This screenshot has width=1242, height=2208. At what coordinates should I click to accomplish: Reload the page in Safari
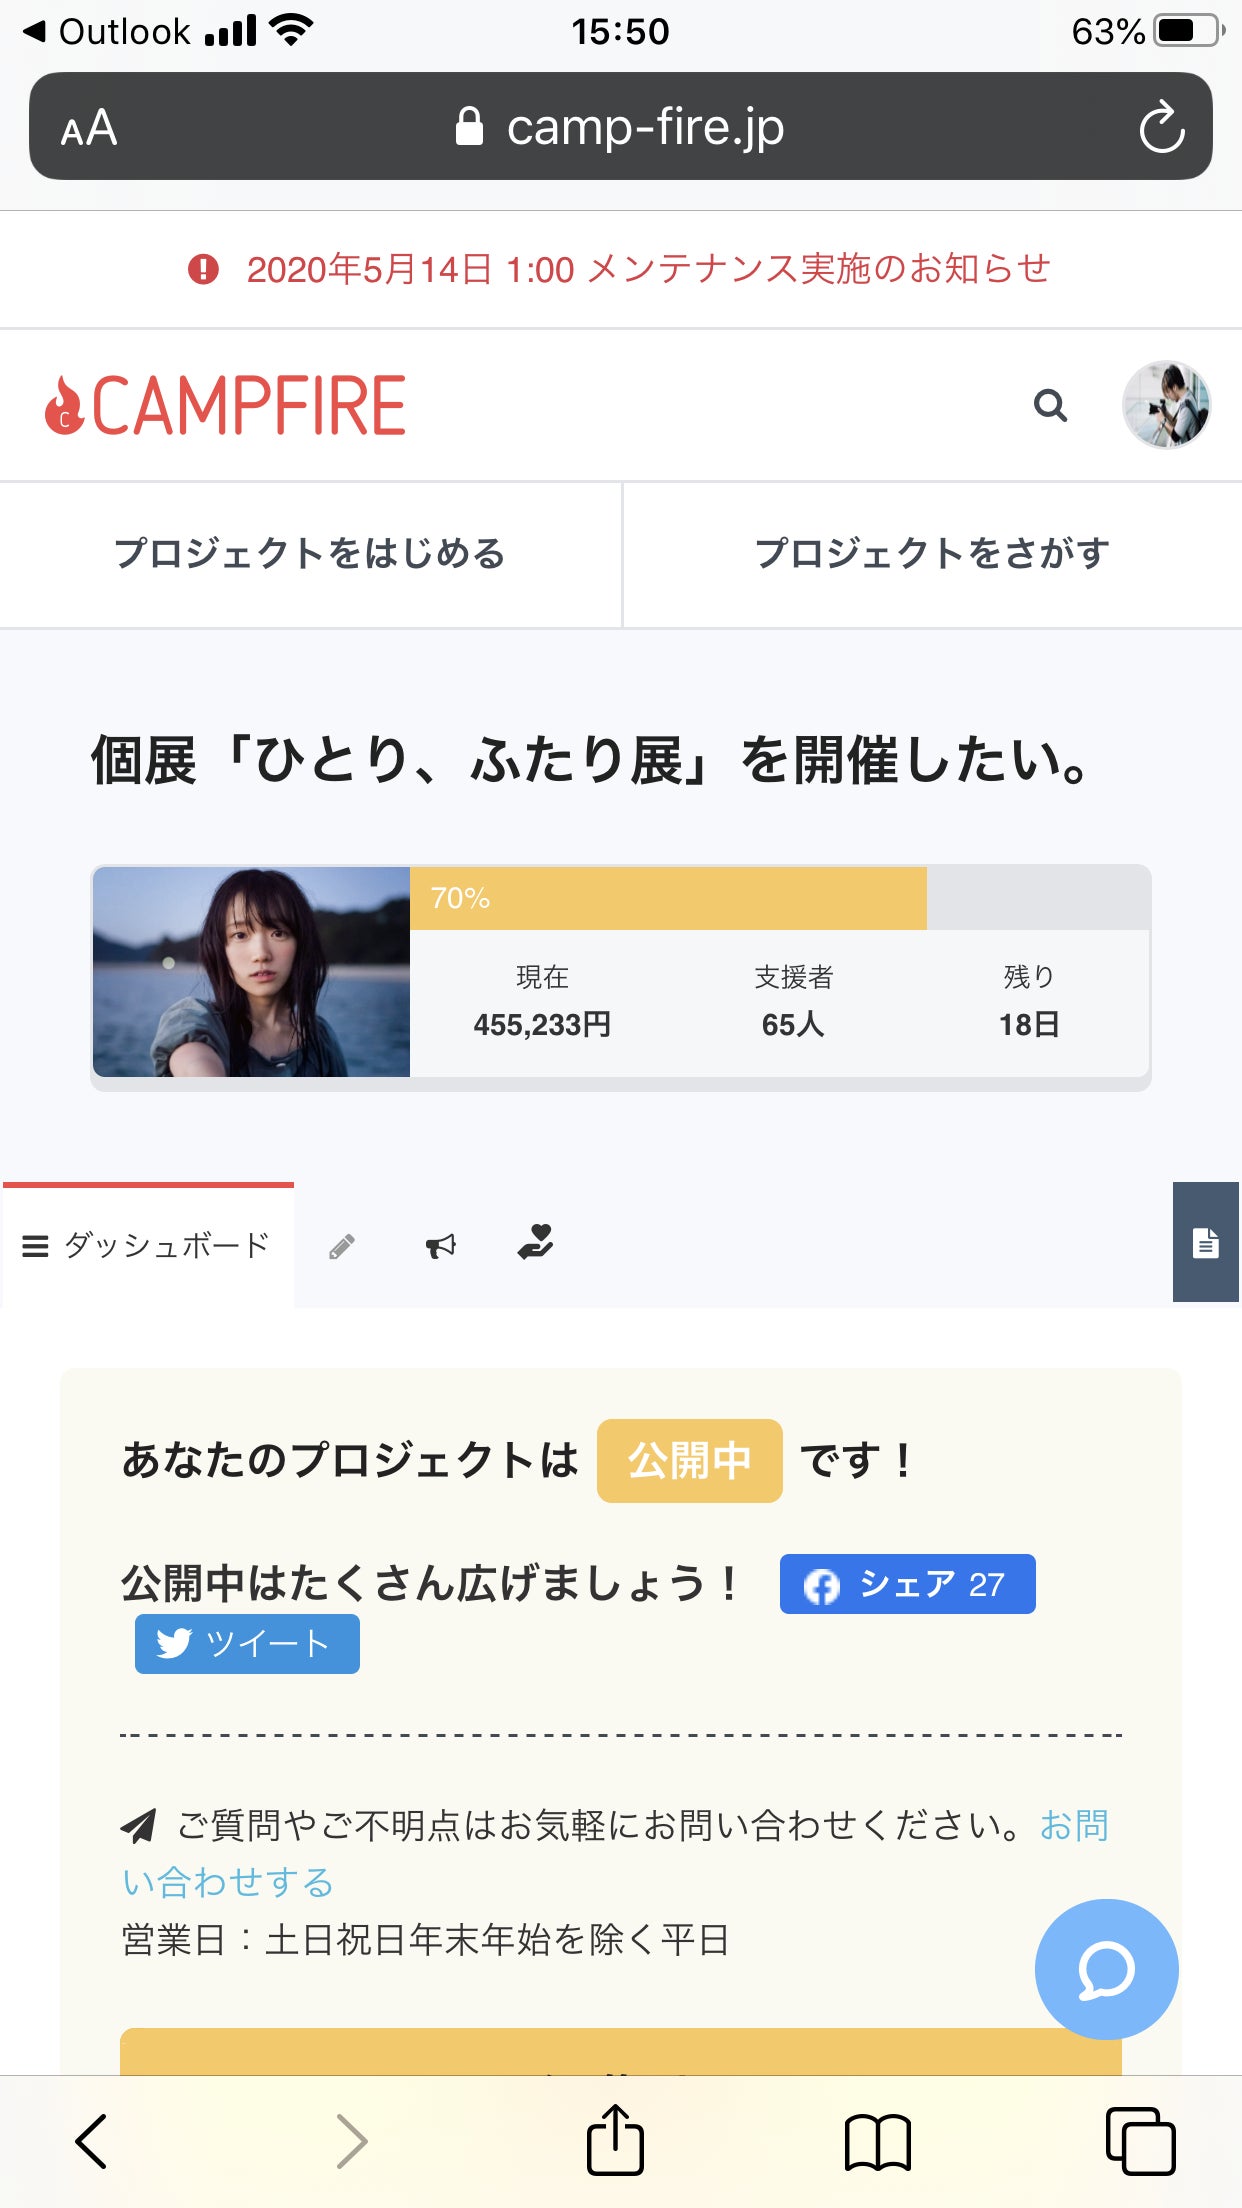(1161, 127)
